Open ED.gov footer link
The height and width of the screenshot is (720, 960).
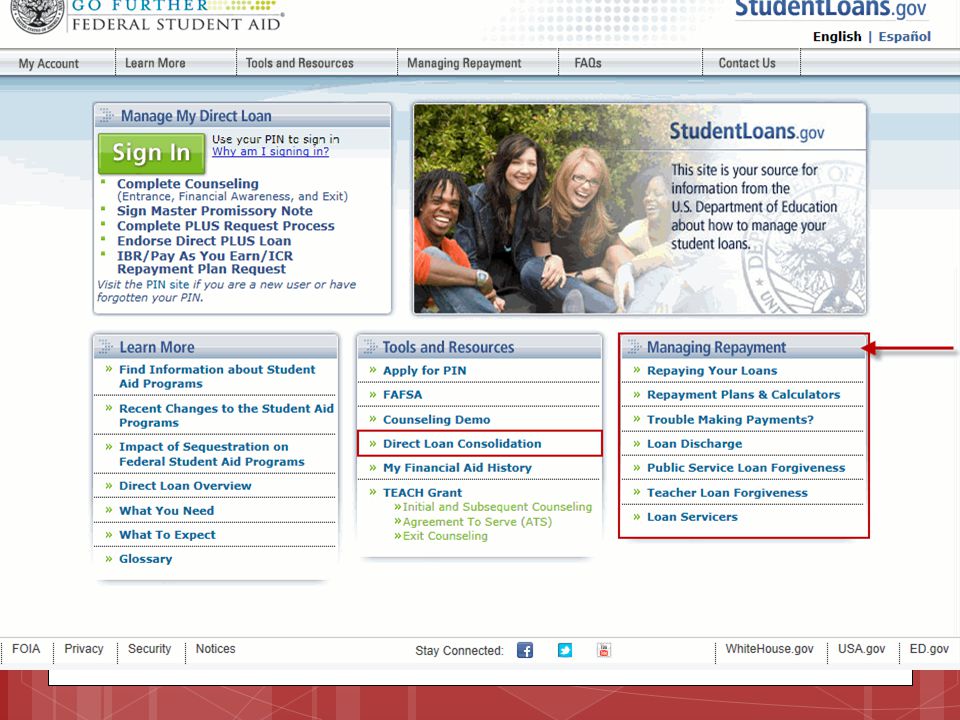[x=929, y=649]
